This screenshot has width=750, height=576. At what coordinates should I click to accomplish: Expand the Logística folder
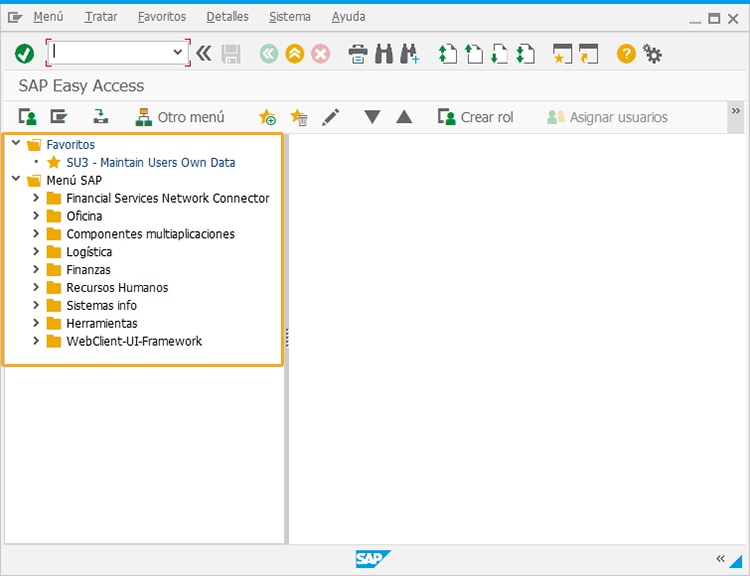36,251
